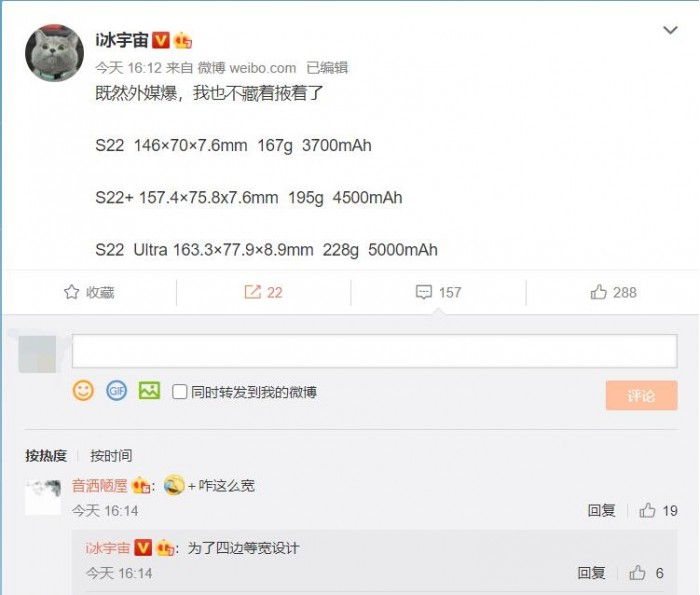Click the comment bubble icon showing 157

point(424,292)
